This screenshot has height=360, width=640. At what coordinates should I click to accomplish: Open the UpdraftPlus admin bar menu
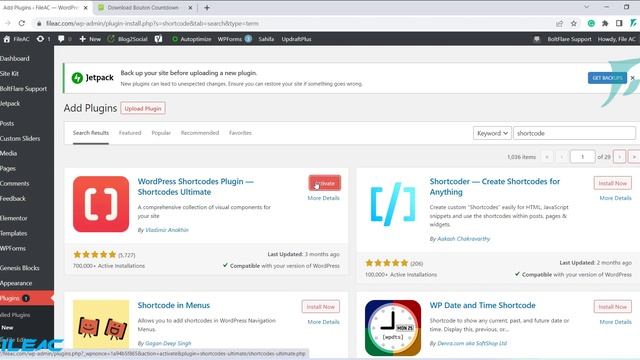click(x=296, y=39)
